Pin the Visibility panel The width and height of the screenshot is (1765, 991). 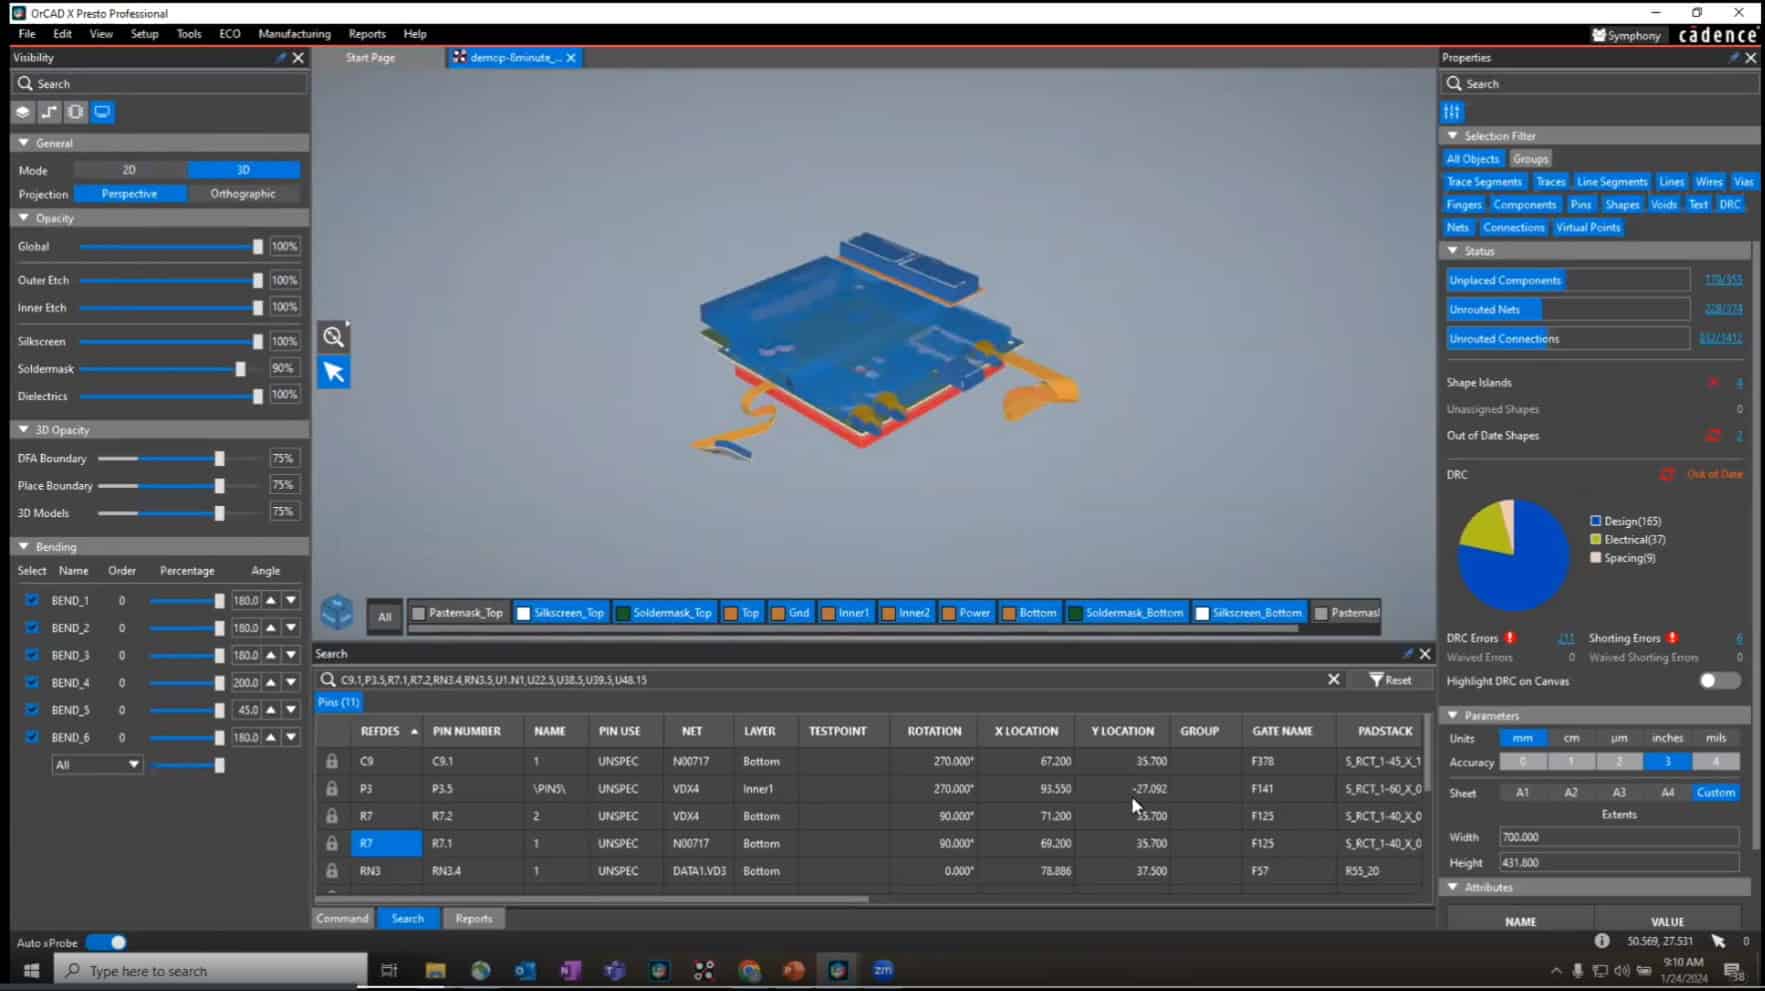pos(280,58)
